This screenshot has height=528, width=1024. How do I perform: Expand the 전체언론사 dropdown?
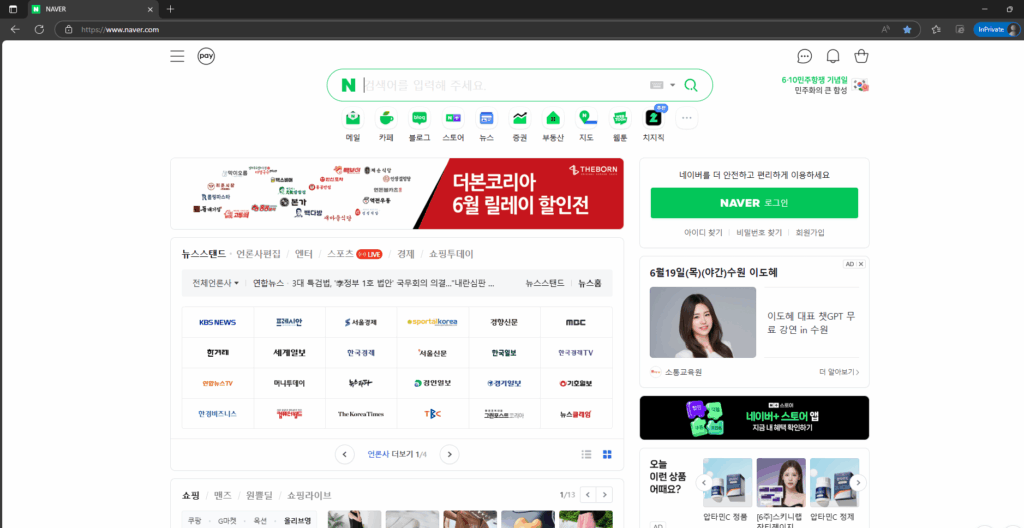216,284
